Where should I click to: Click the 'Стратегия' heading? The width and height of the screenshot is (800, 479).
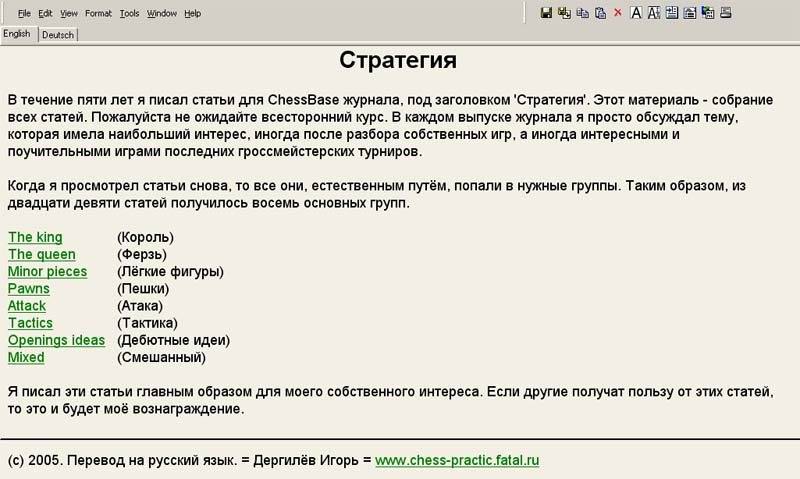(x=398, y=60)
